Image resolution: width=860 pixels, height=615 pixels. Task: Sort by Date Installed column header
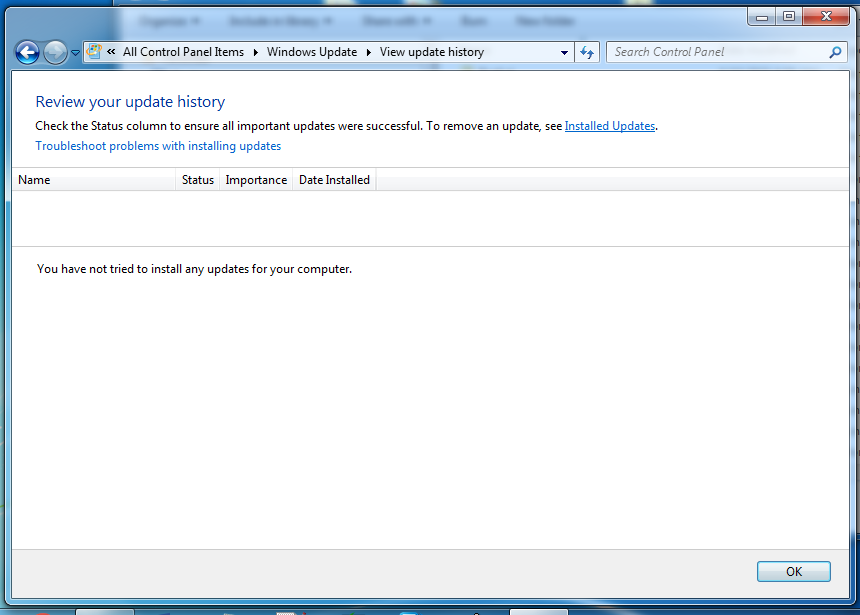pyautogui.click(x=334, y=180)
